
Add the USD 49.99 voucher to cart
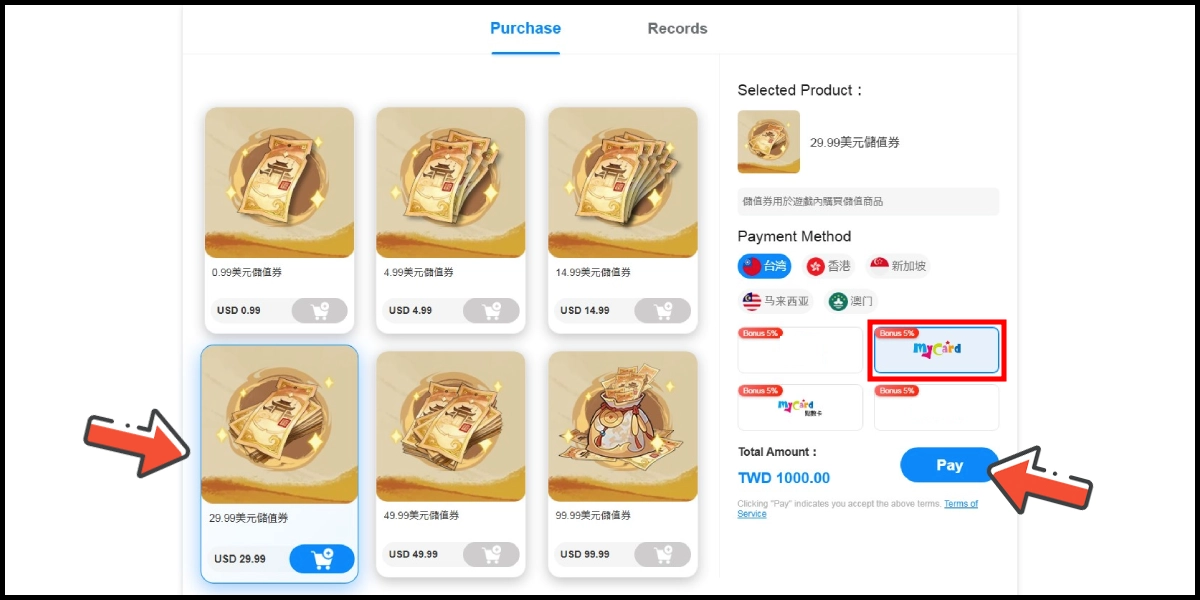(x=491, y=555)
